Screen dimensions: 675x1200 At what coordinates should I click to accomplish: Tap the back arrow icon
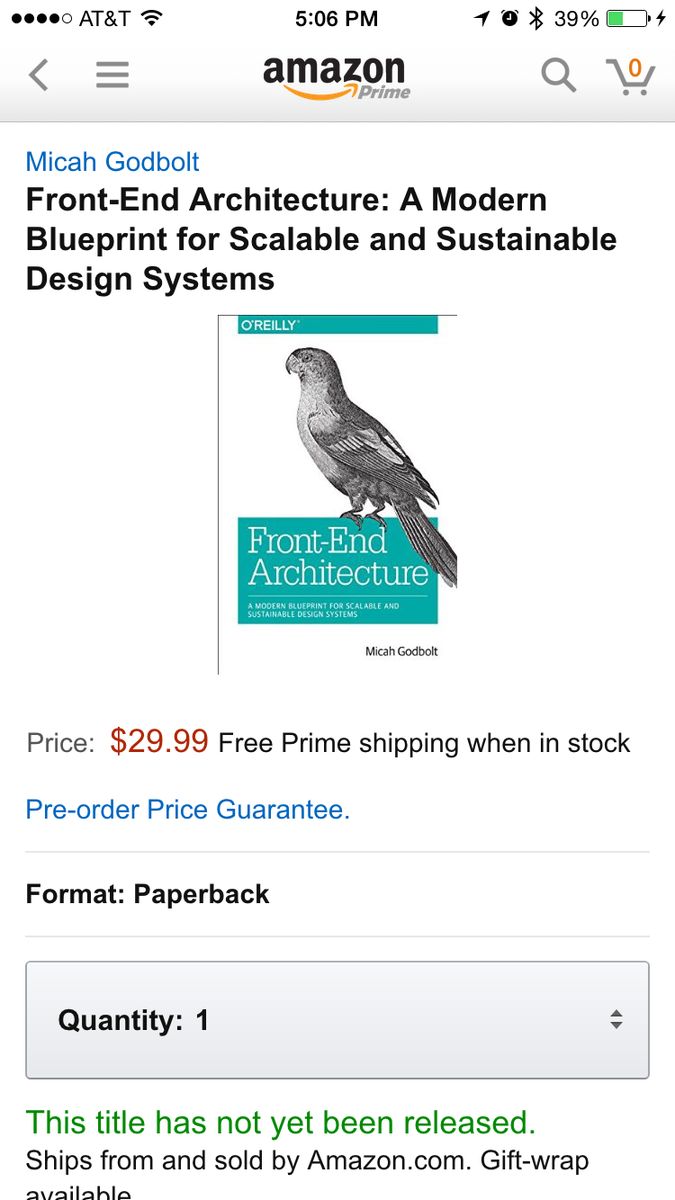coord(38,75)
